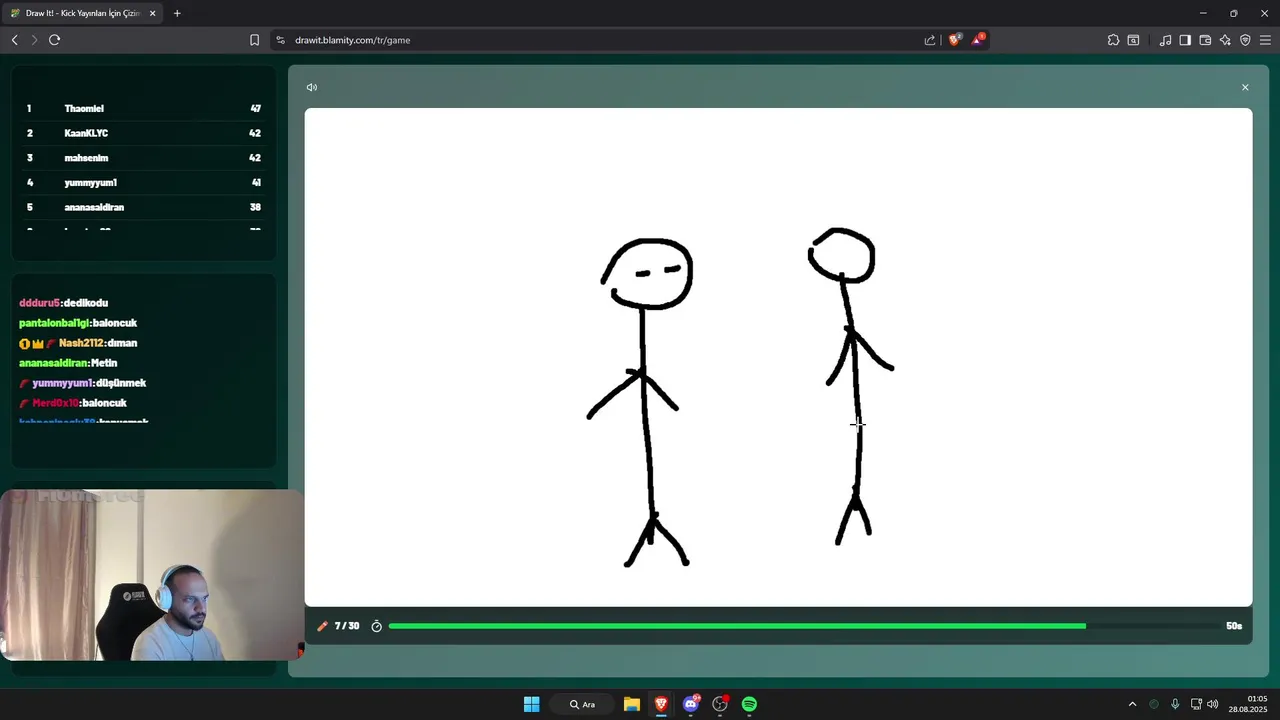Screen dimensions: 1280x720
Task: Click the crown badge beside Nash2112
Action: tap(38, 343)
